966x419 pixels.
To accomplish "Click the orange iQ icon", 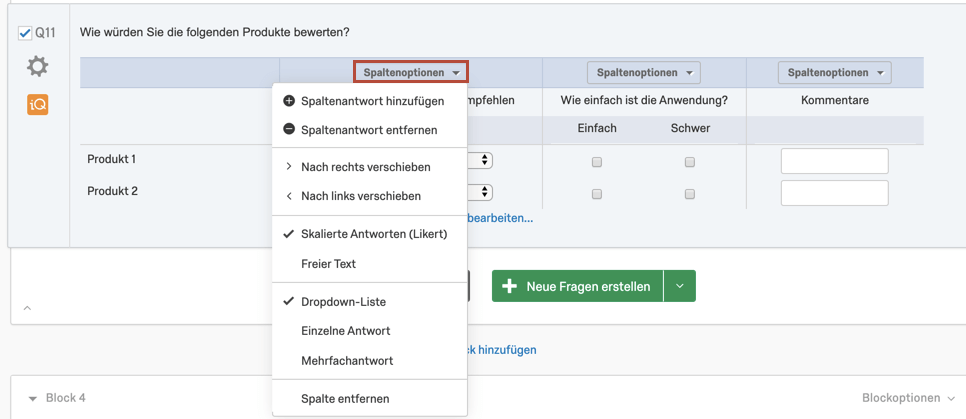I will tap(38, 104).
